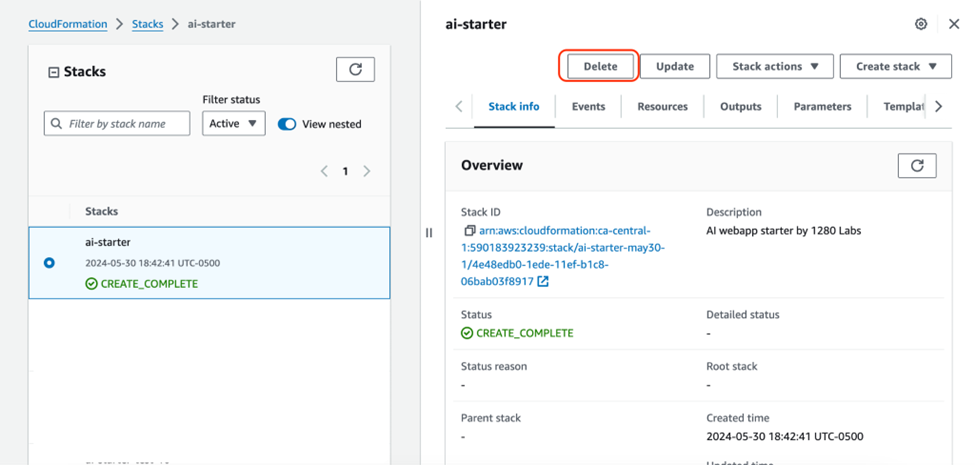Click the Delete button

pos(600,67)
